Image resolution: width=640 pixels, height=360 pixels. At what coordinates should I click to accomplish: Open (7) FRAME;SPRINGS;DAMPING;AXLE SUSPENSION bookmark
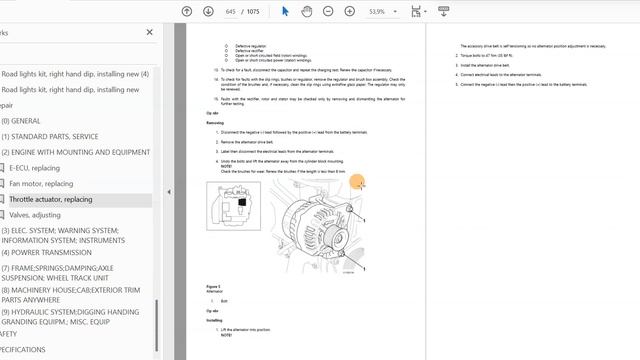tap(58, 273)
